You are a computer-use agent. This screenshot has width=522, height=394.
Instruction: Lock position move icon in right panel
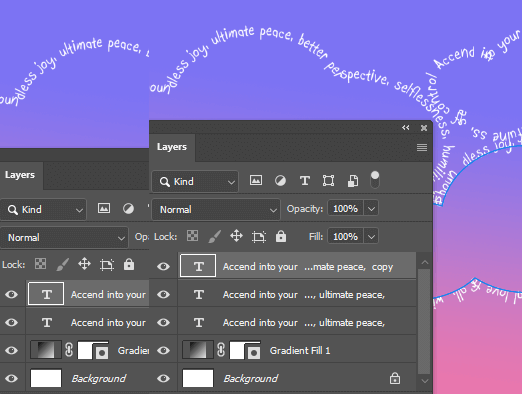(236, 236)
